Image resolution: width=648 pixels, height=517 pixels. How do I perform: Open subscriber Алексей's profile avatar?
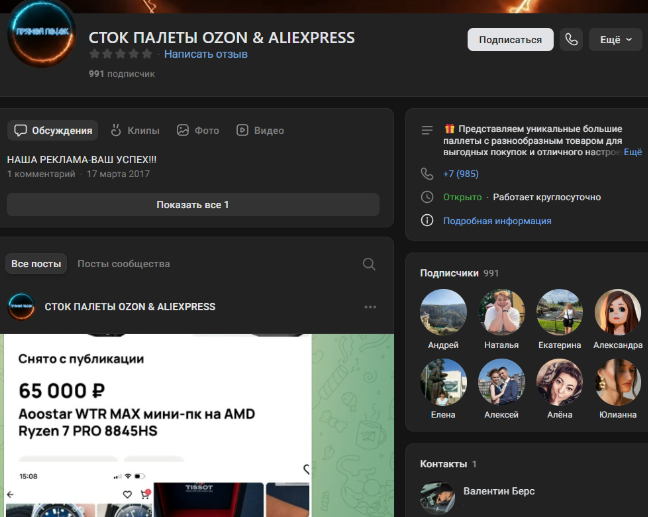point(501,382)
